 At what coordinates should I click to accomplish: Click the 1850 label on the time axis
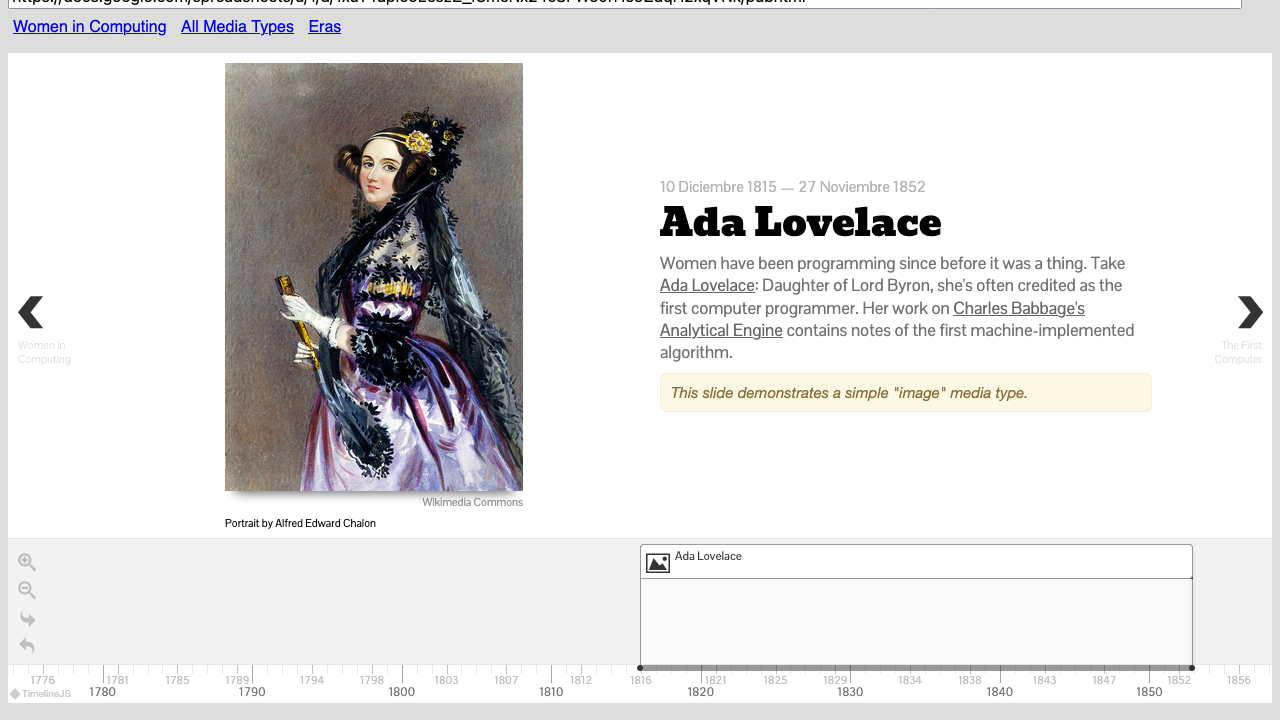pyautogui.click(x=1149, y=692)
